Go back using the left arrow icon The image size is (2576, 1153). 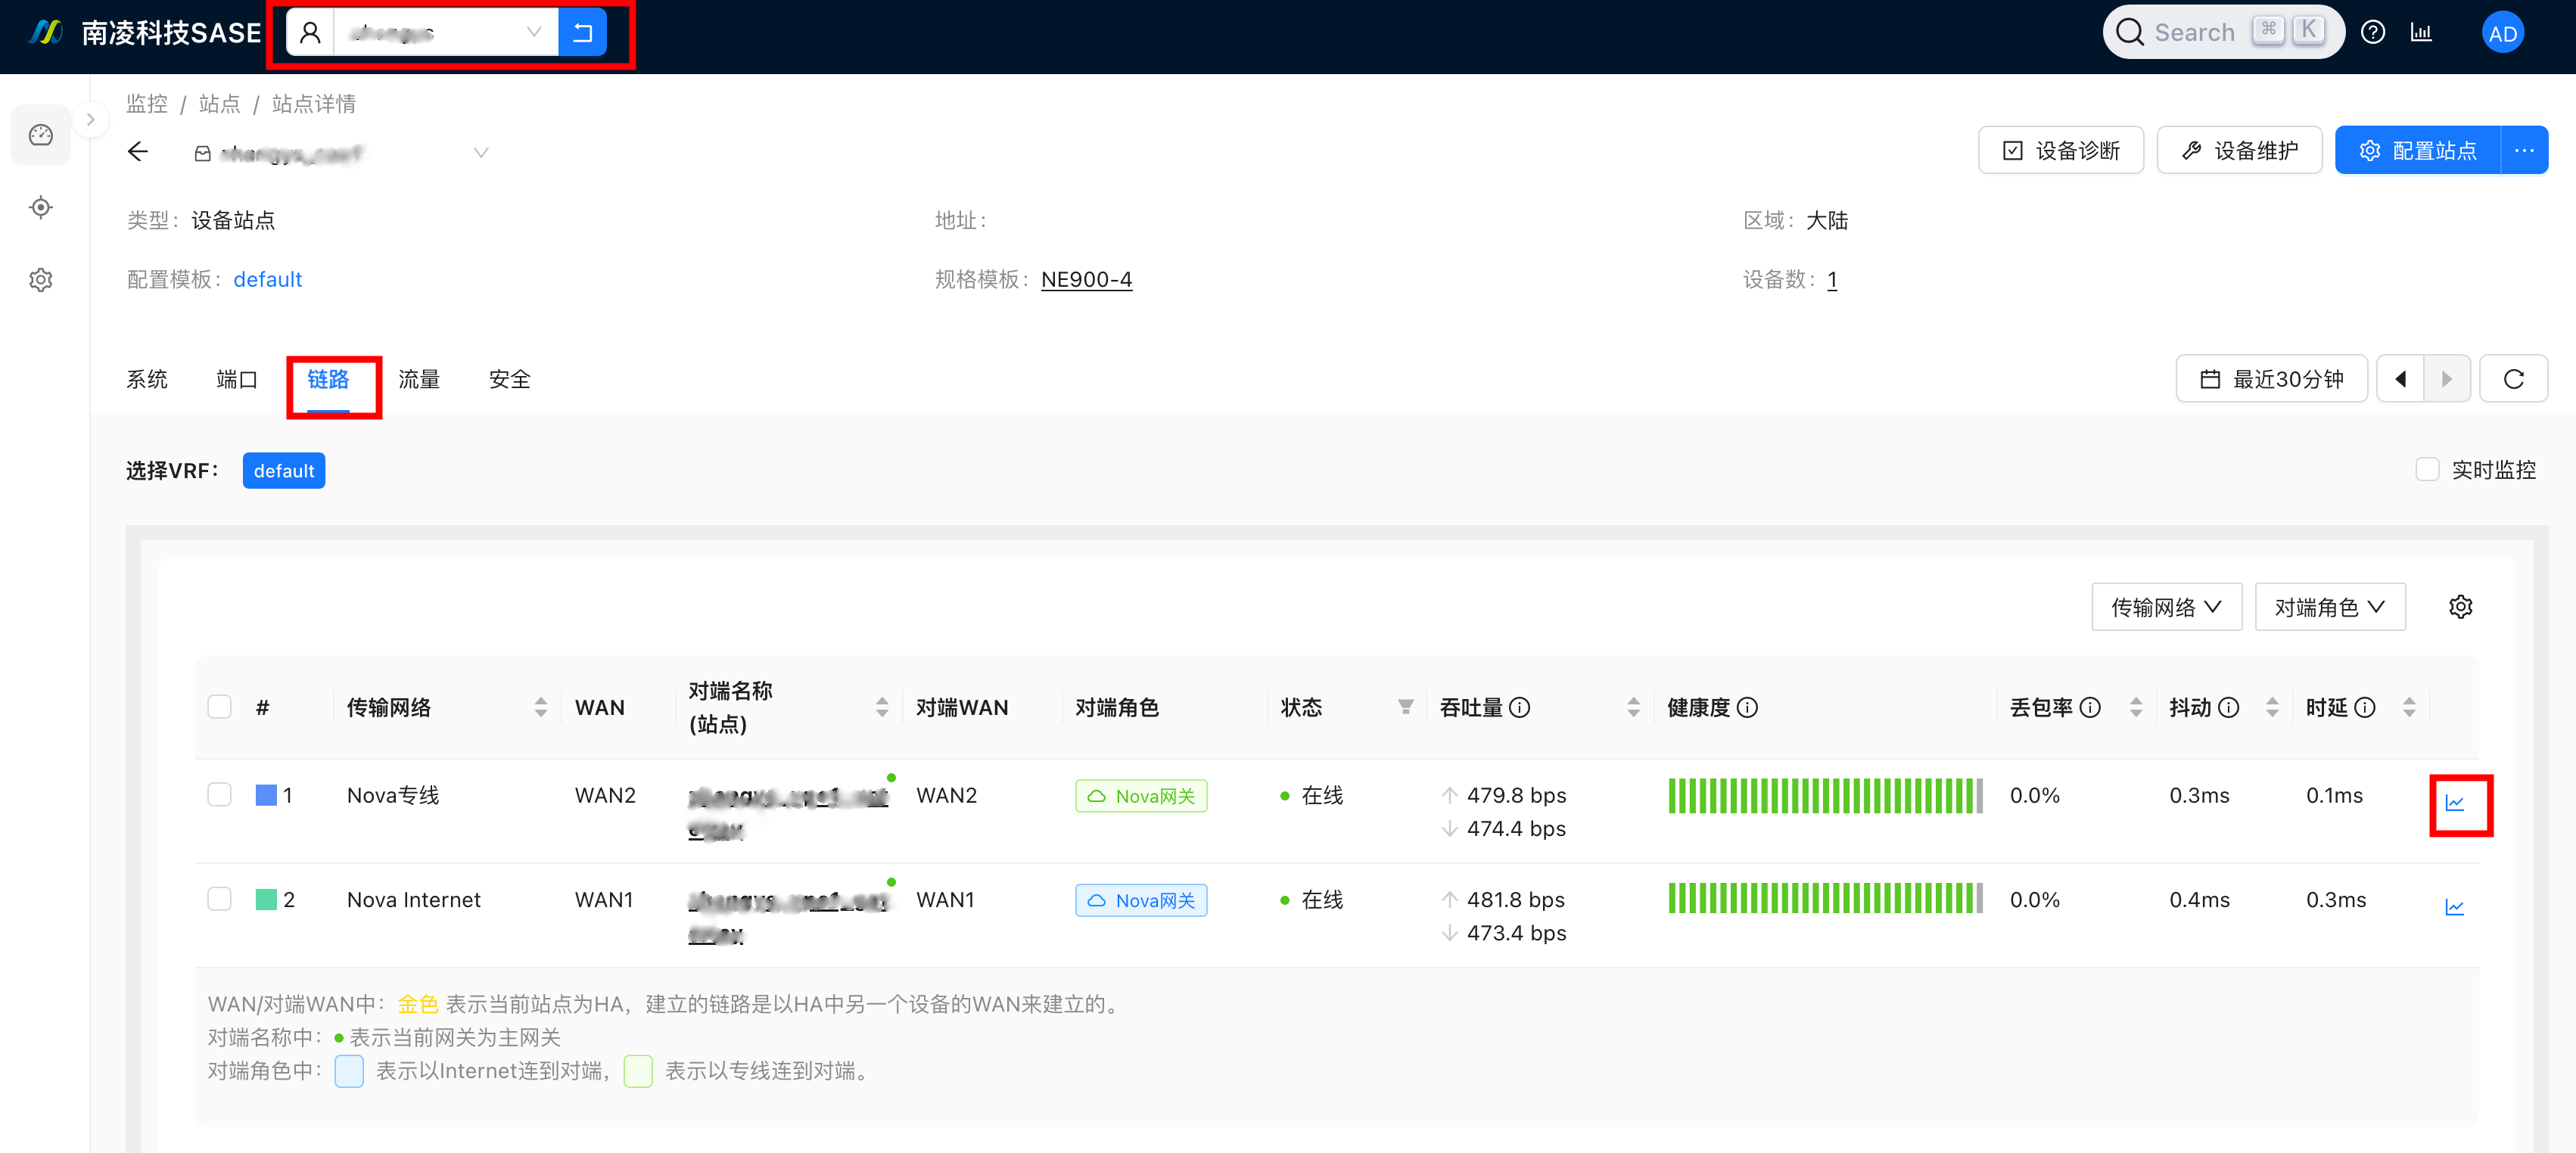tap(138, 151)
